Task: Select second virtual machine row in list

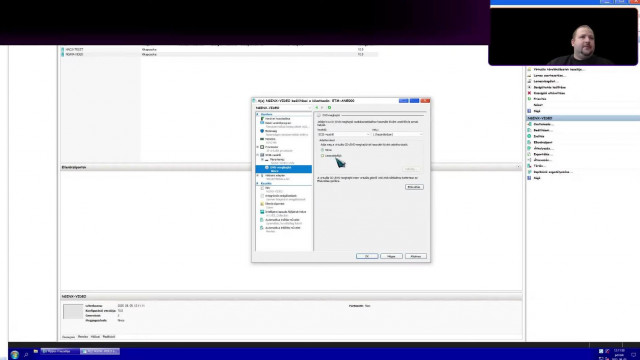Action: (219, 54)
